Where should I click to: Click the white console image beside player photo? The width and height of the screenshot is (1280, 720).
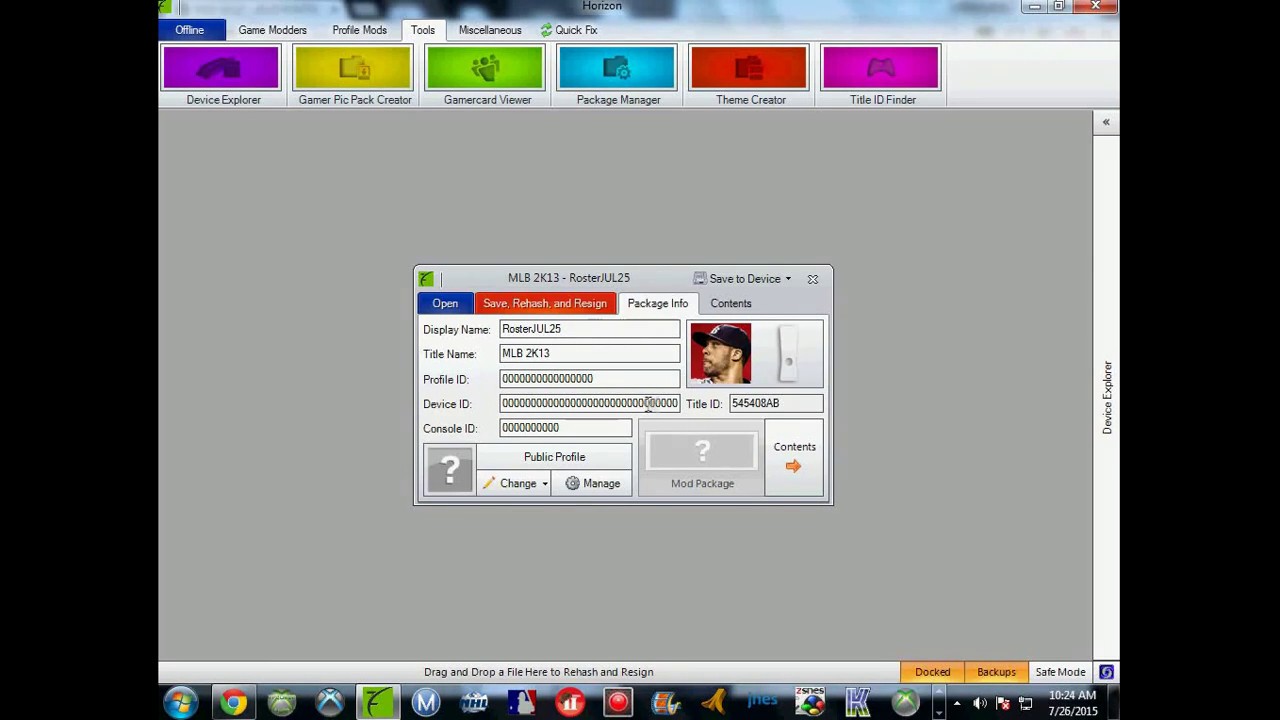(788, 353)
